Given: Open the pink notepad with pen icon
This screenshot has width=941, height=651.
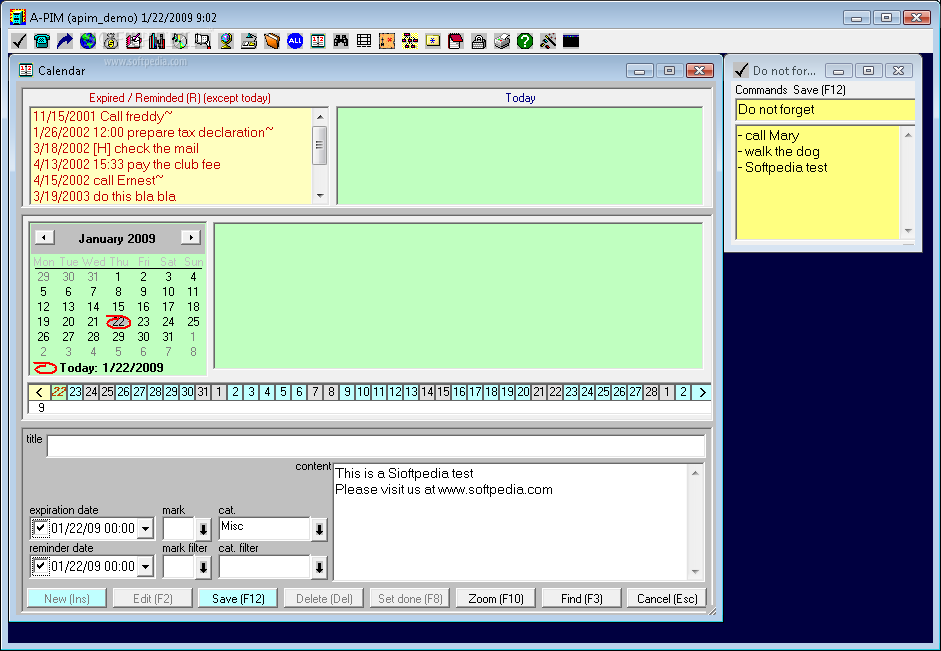Looking at the screenshot, I should point(134,41).
